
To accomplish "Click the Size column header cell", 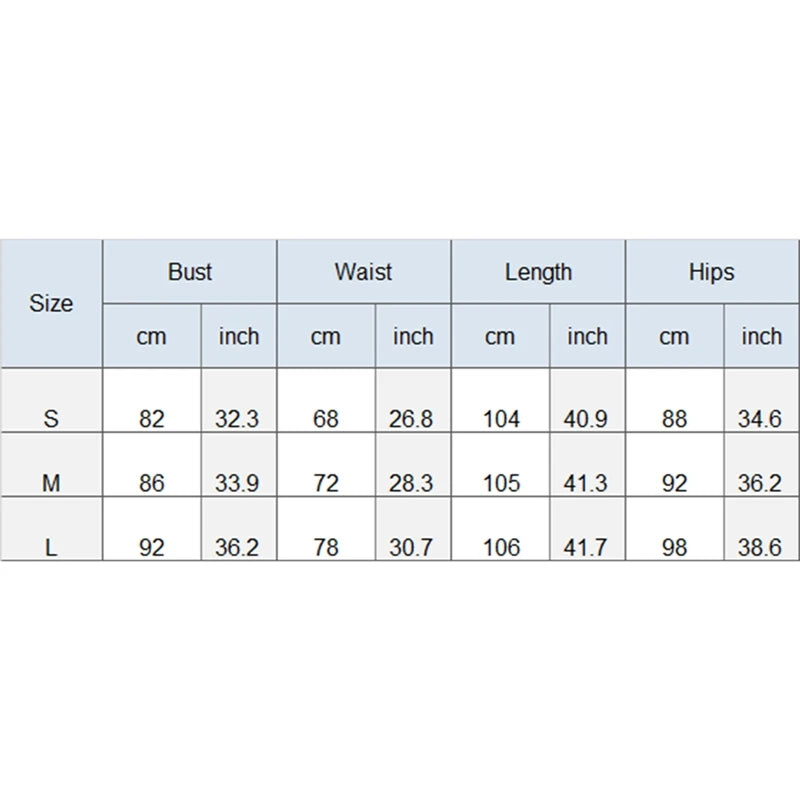I will tap(51, 303).
